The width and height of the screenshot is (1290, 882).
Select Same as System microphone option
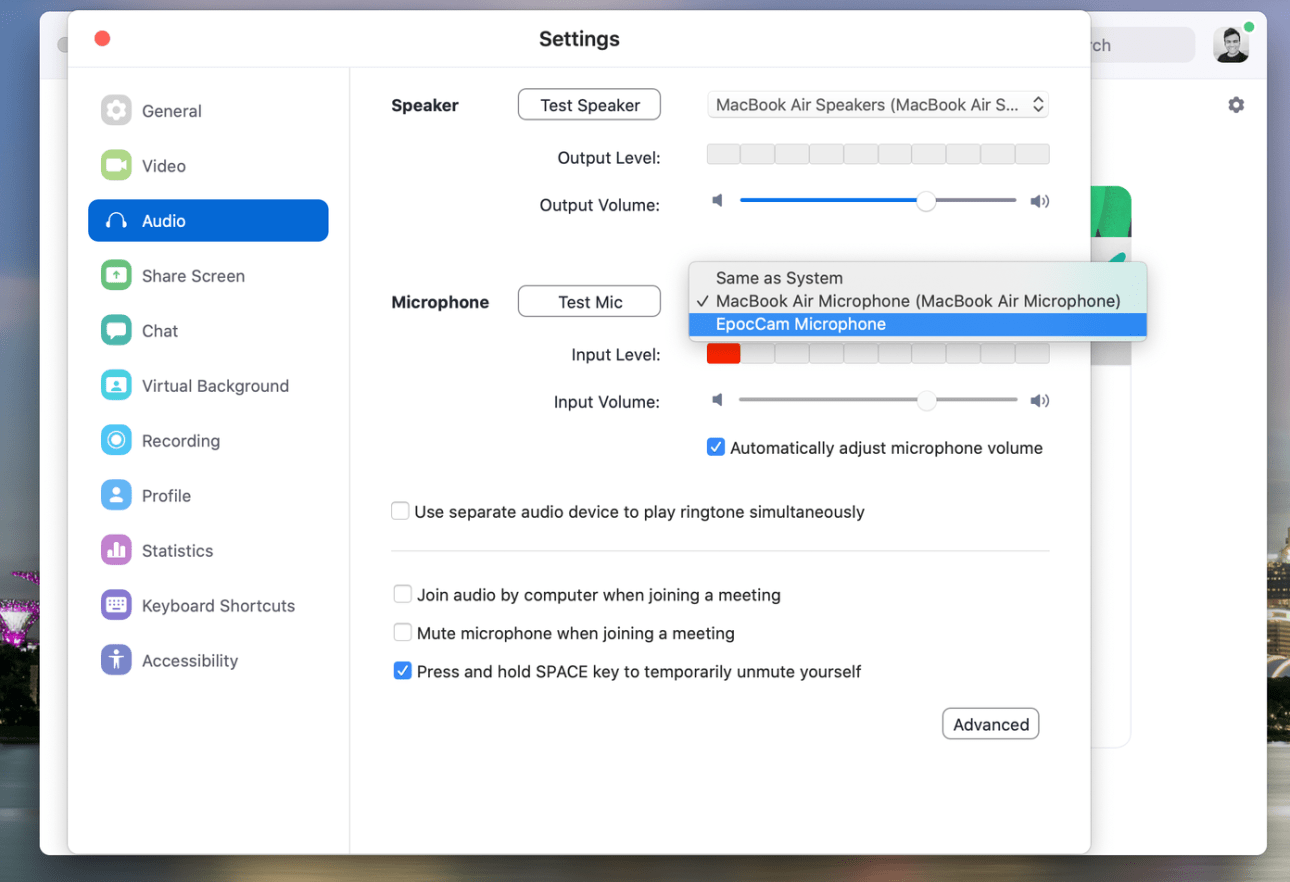coord(778,278)
